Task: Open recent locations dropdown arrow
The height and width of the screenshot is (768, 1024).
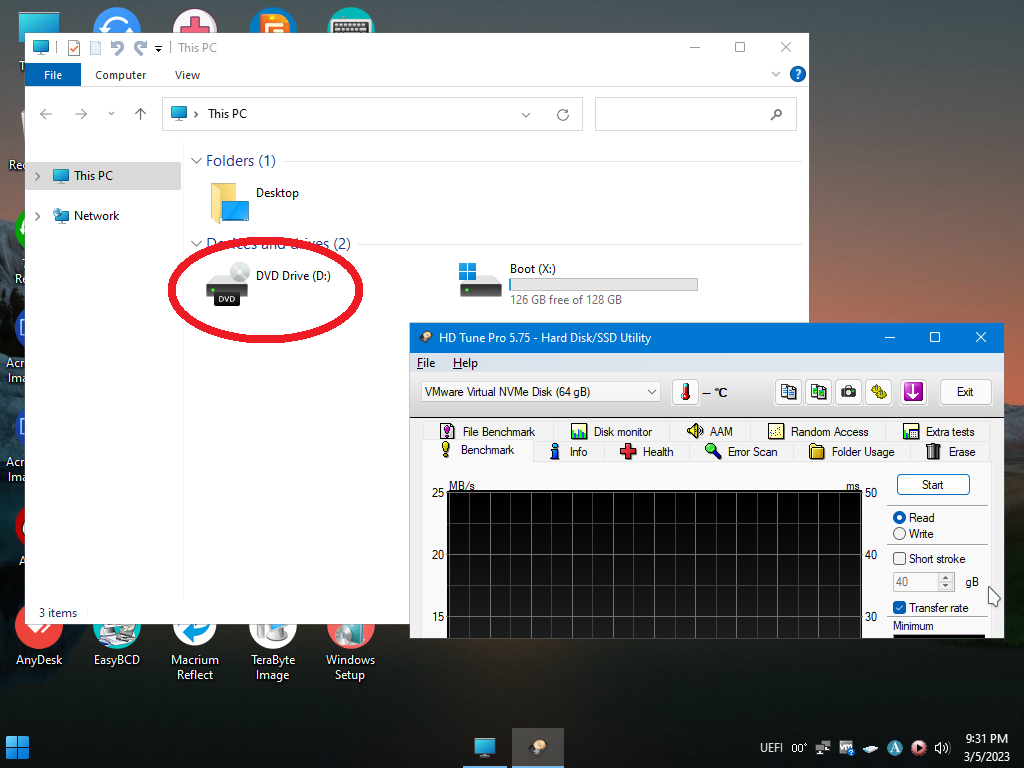Action: click(112, 114)
